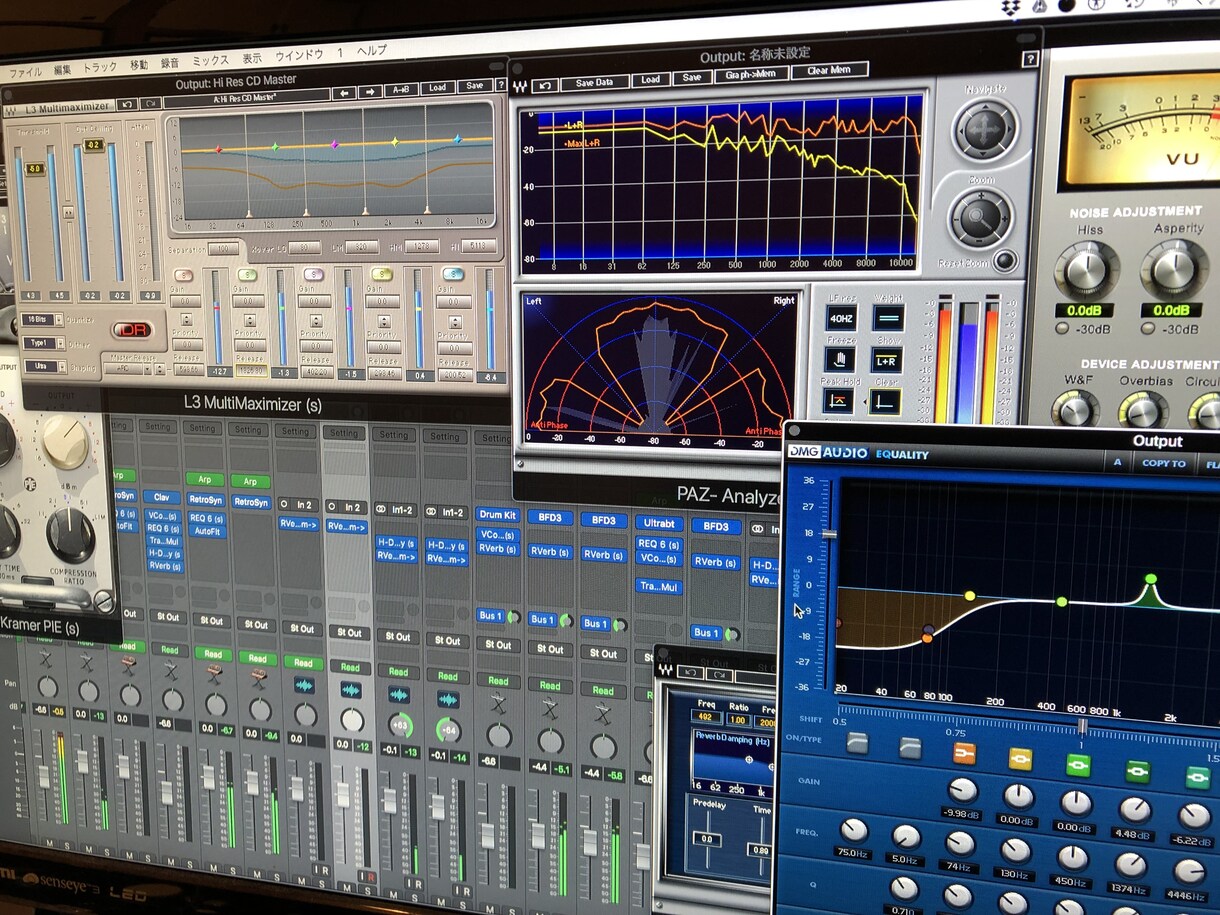Viewport: 1220px width, 915px height.
Task: Click the Weight icon in PAZ Analyzer
Action: [887, 318]
